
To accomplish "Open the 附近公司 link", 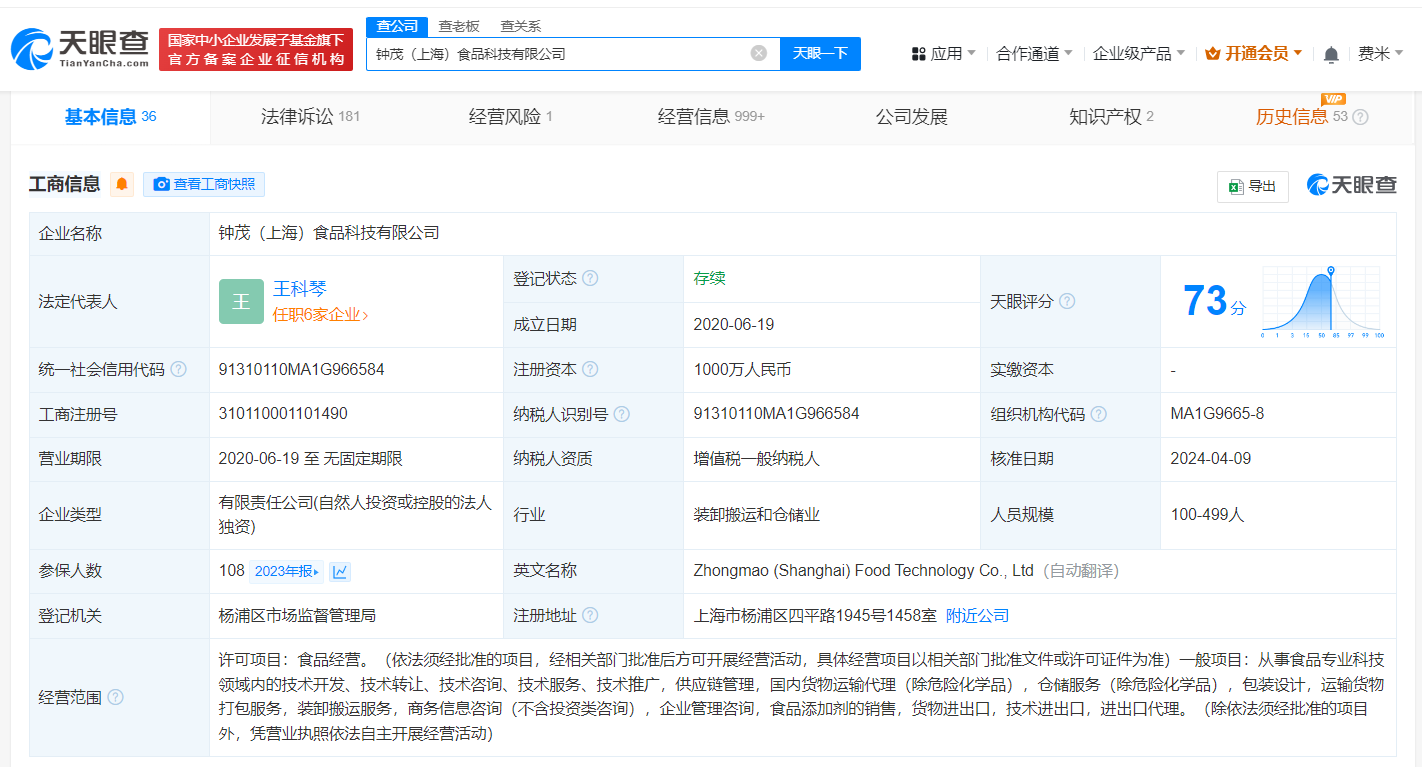I will pos(979,616).
